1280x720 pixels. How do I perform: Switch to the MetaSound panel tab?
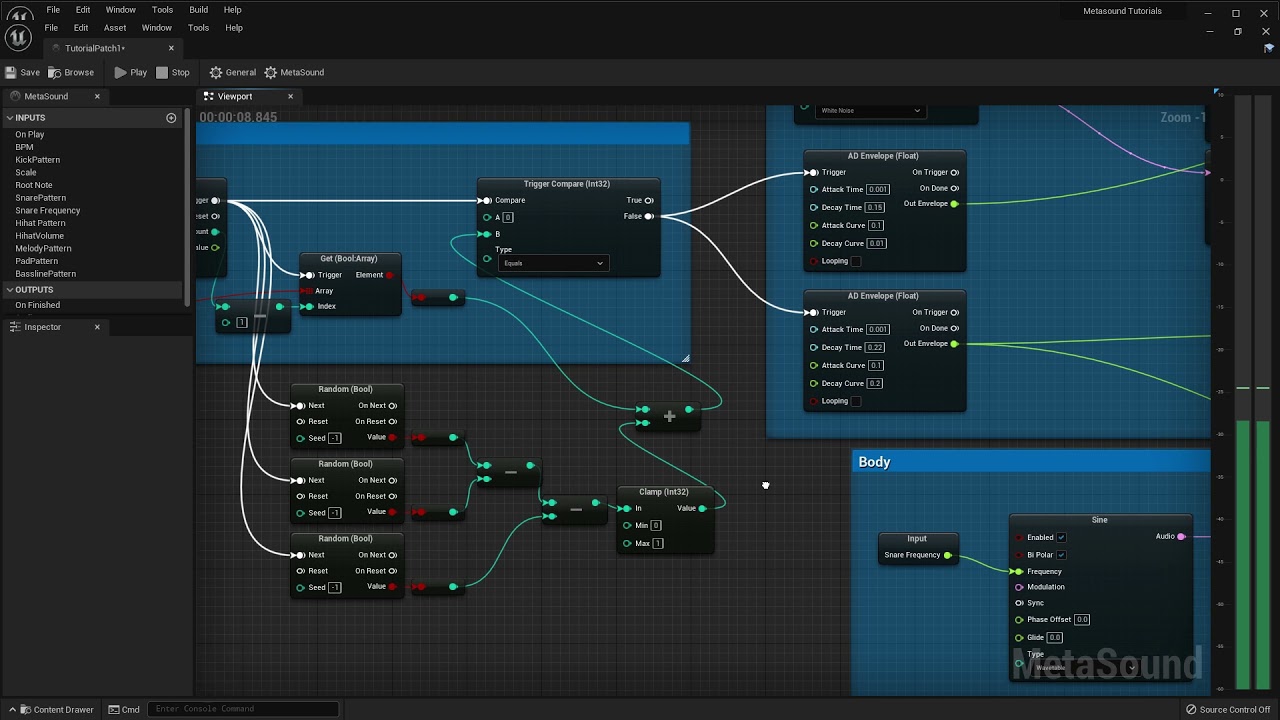pos(46,96)
